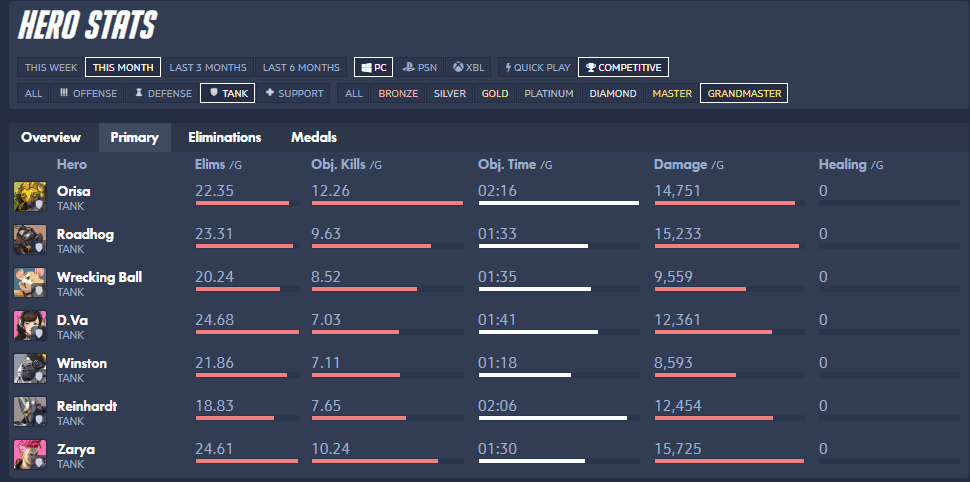This screenshot has width=970, height=482.
Task: Sort by Obj. Time /G column
Action: click(515, 165)
